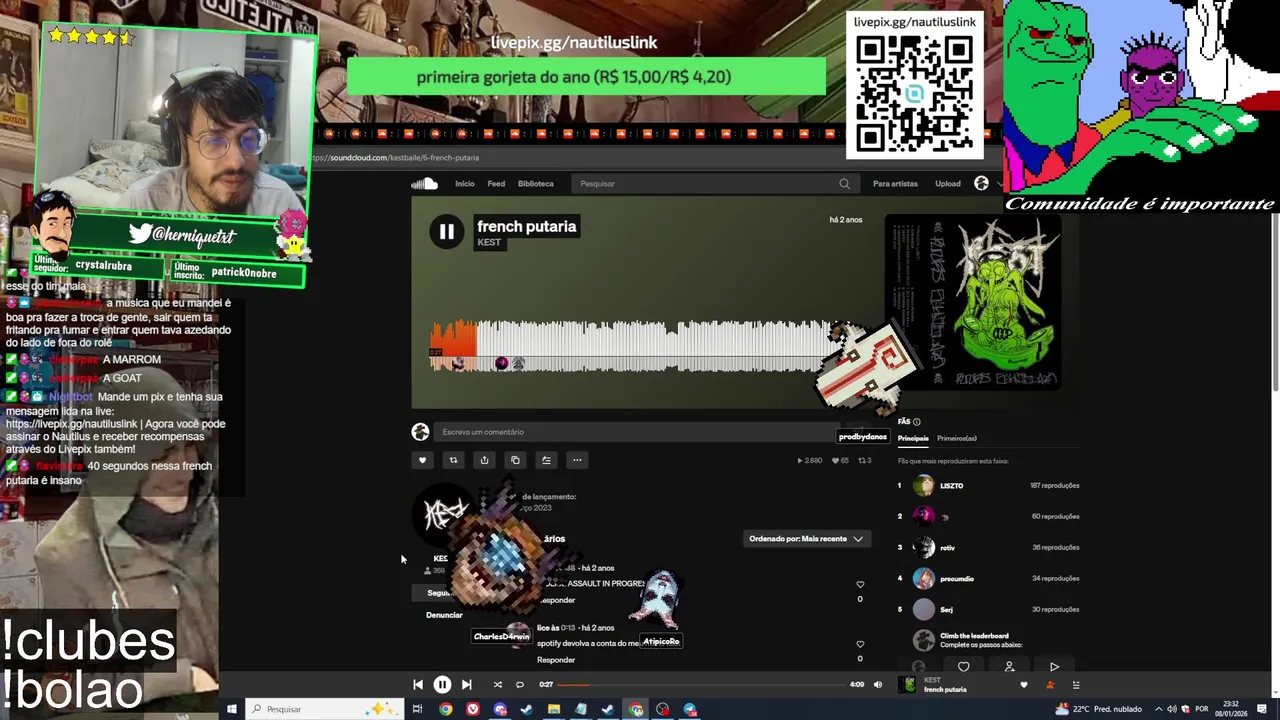Add track to next up icon
Screen dimensions: 1280x720
click(x=546, y=460)
